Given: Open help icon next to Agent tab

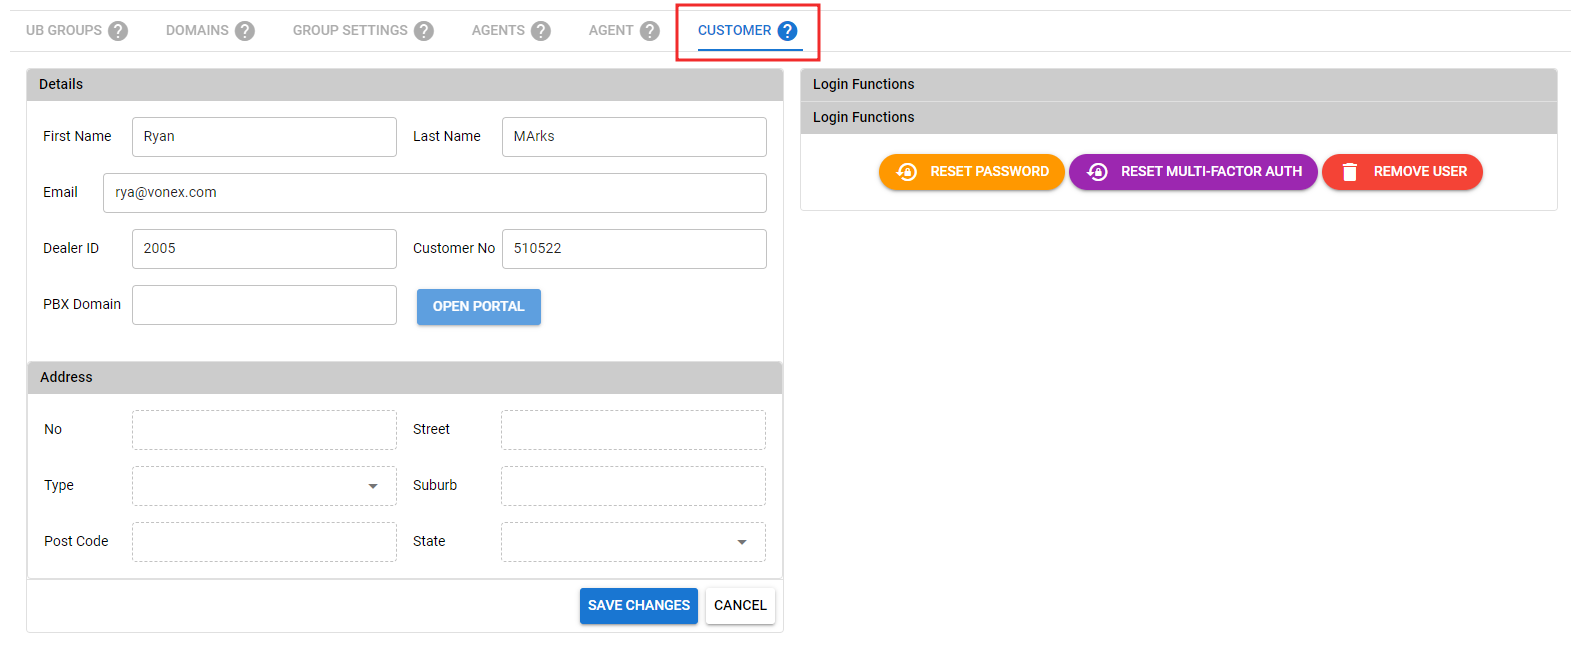Looking at the screenshot, I should coord(650,31).
